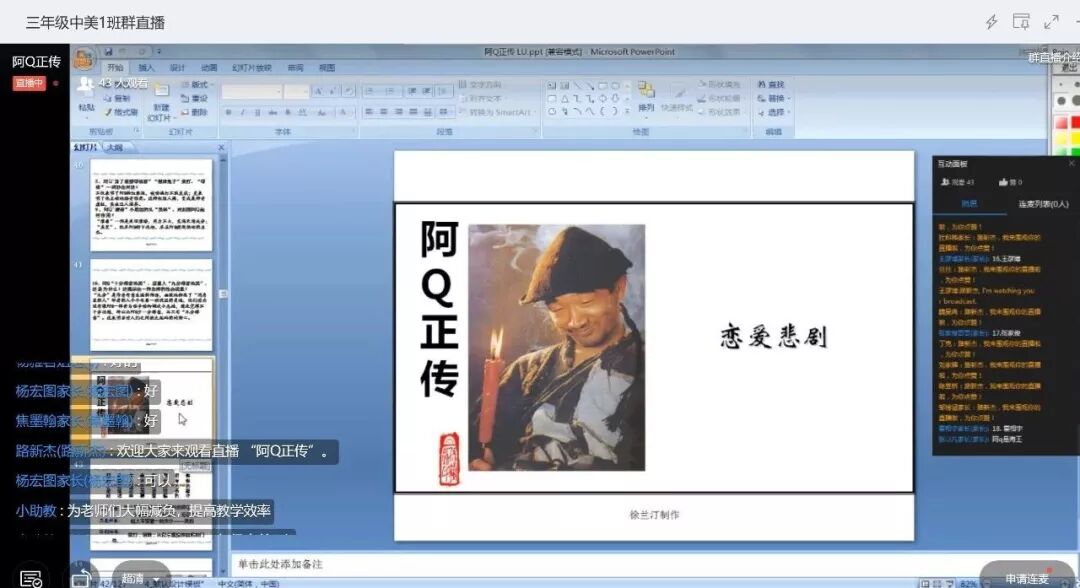Click 重设 reset slide button
This screenshot has height=588, width=1080.
click(x=194, y=98)
